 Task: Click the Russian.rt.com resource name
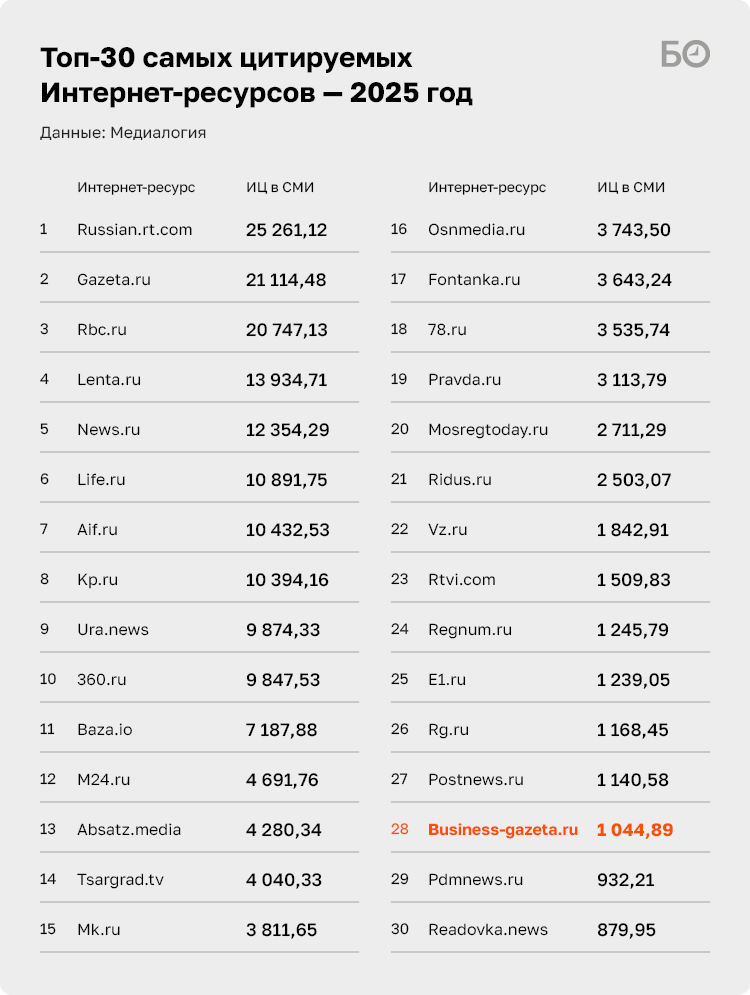(134, 230)
